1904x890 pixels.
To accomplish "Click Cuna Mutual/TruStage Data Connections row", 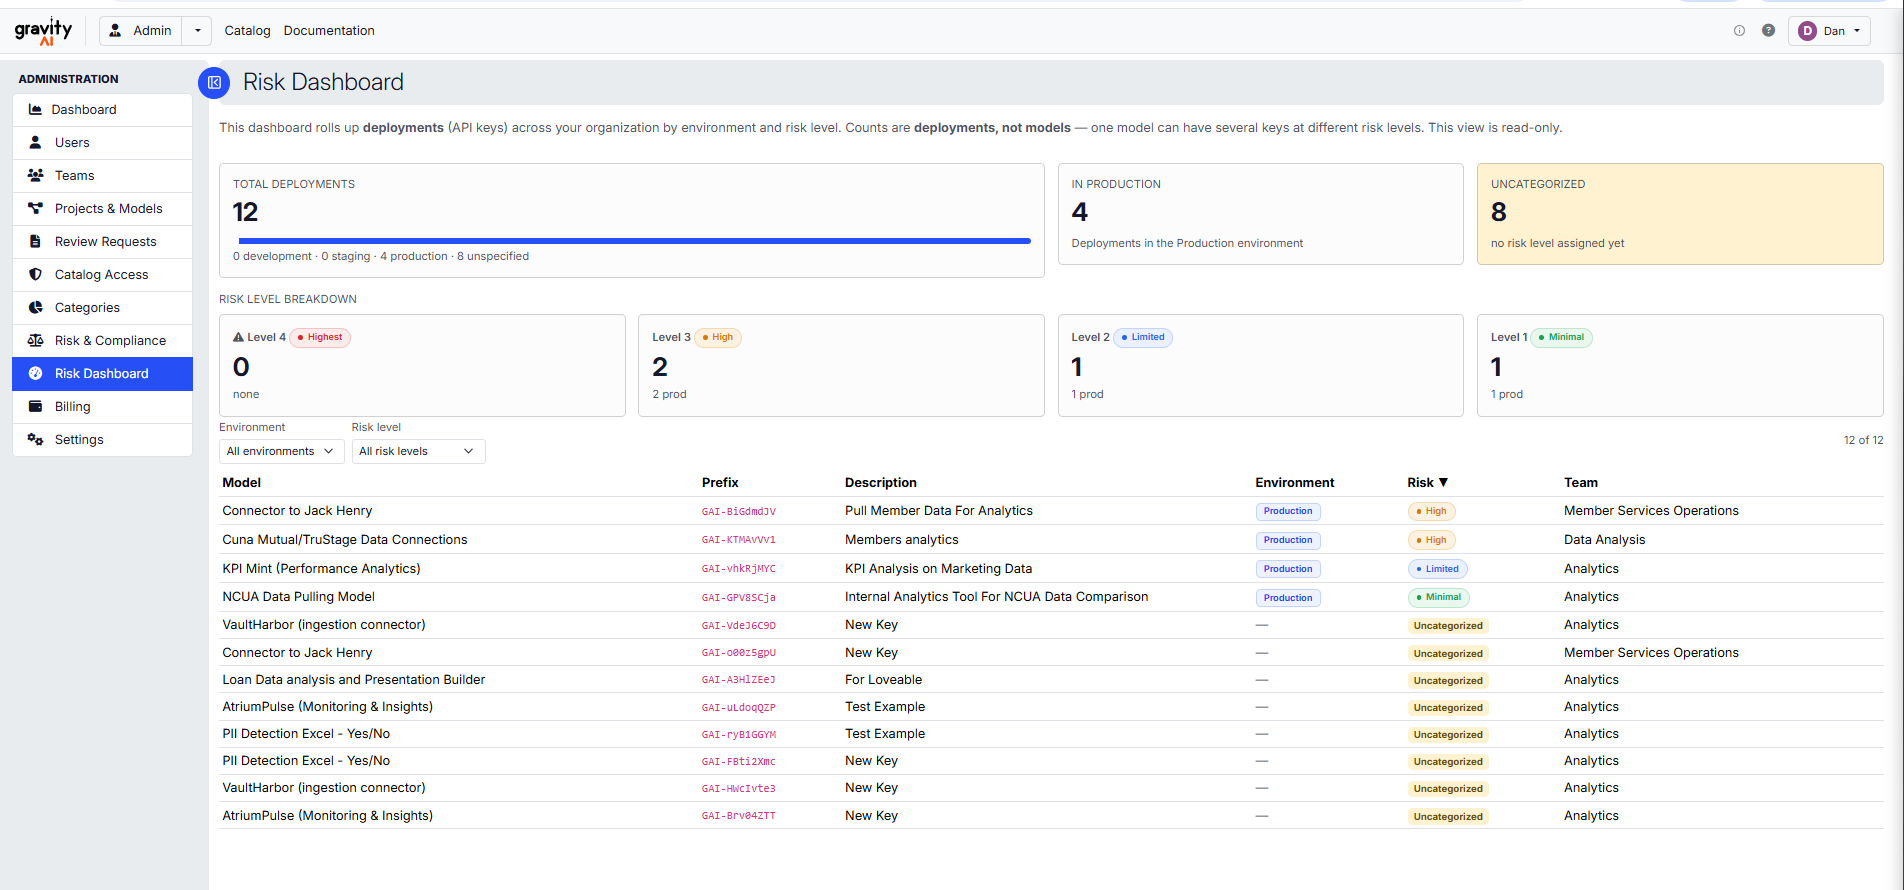I will click(x=1051, y=540).
